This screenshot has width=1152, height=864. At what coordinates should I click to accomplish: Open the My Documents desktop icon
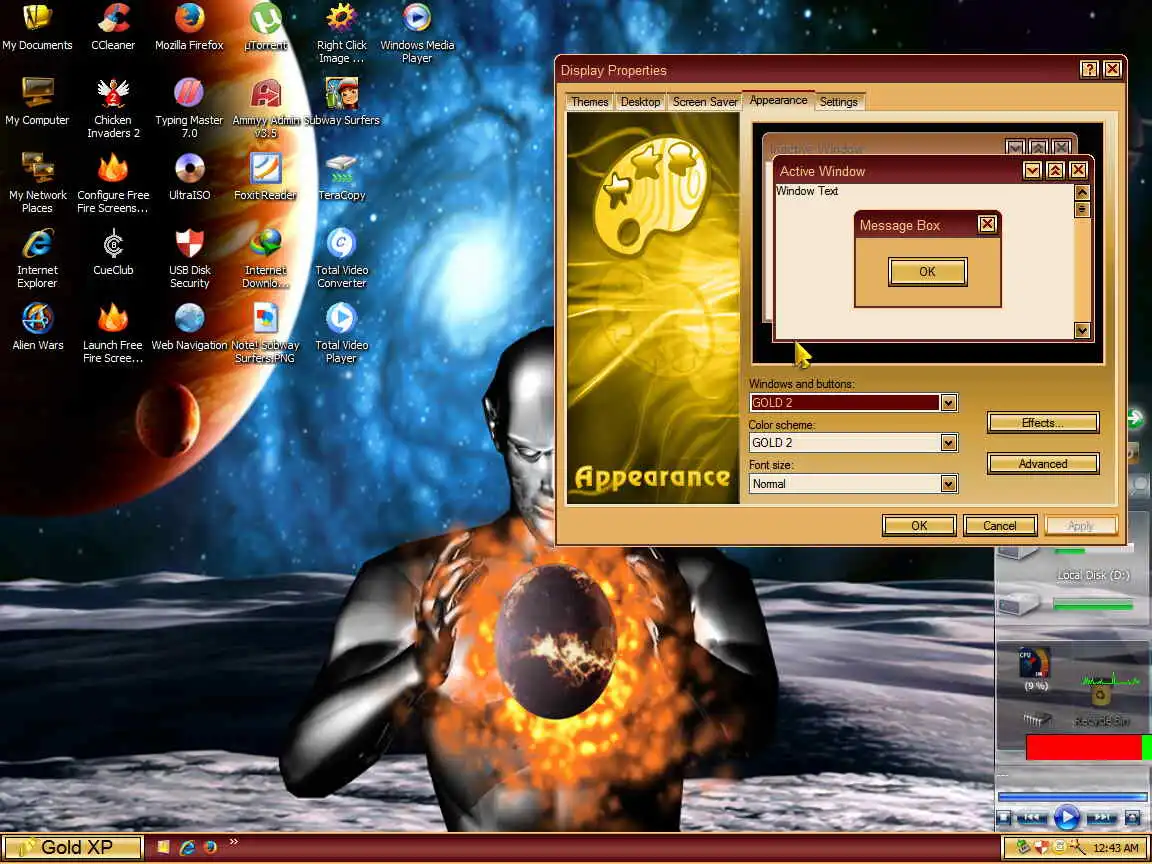(x=37, y=26)
